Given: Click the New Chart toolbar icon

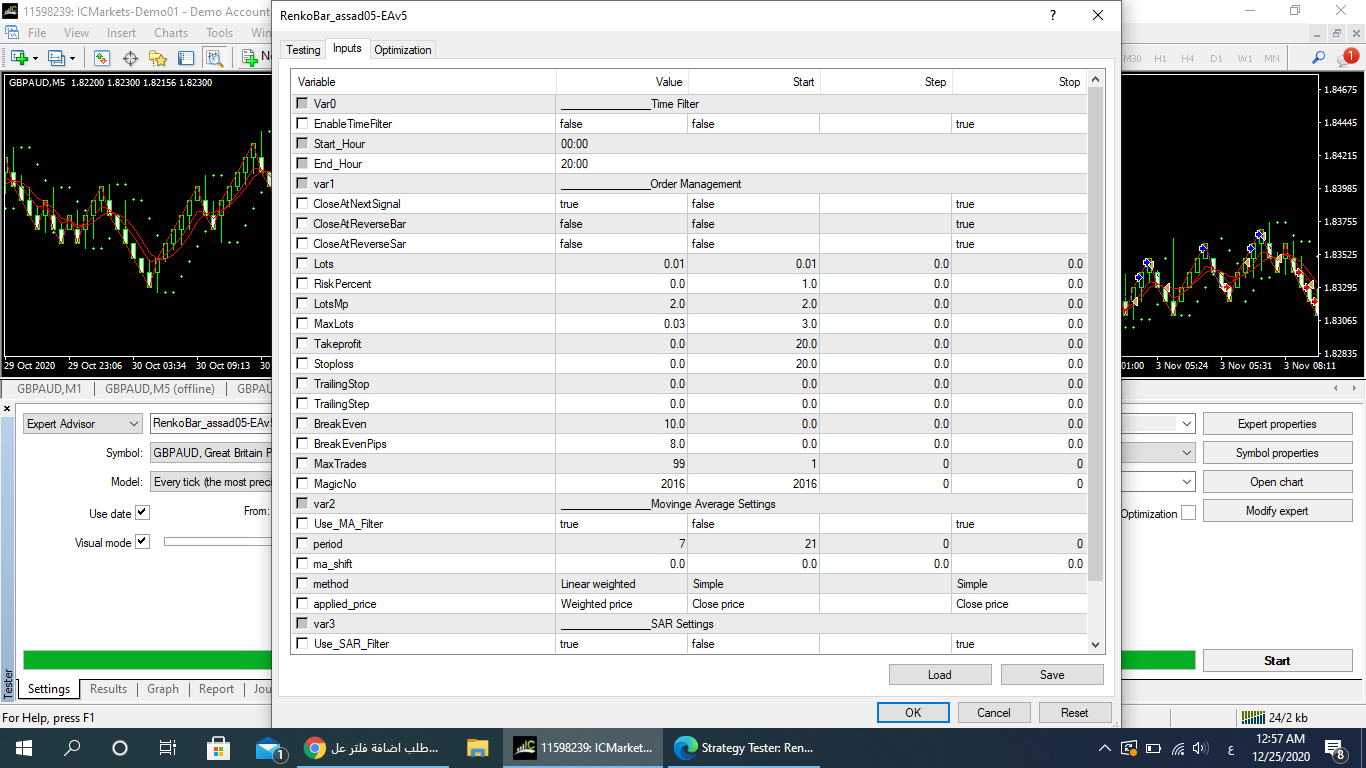Looking at the screenshot, I should [19, 58].
